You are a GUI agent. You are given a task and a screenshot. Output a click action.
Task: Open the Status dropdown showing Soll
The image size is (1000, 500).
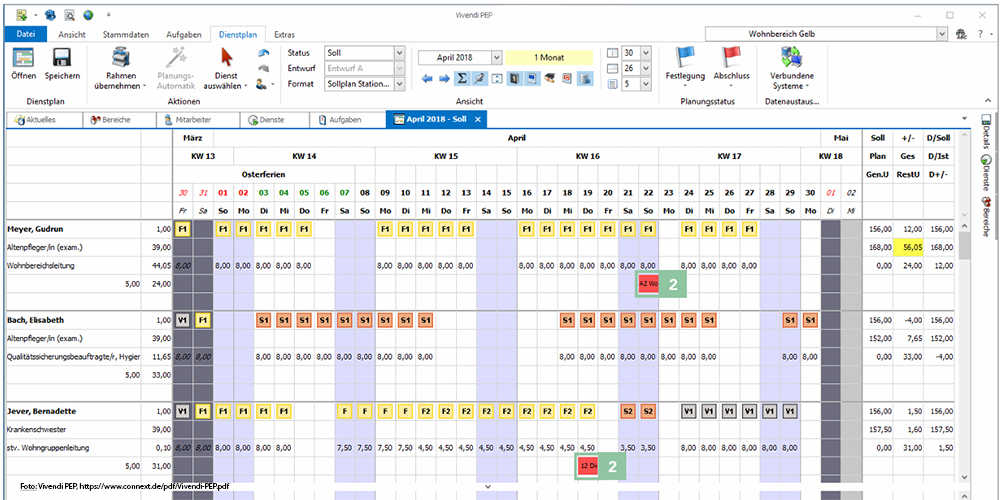coord(399,53)
